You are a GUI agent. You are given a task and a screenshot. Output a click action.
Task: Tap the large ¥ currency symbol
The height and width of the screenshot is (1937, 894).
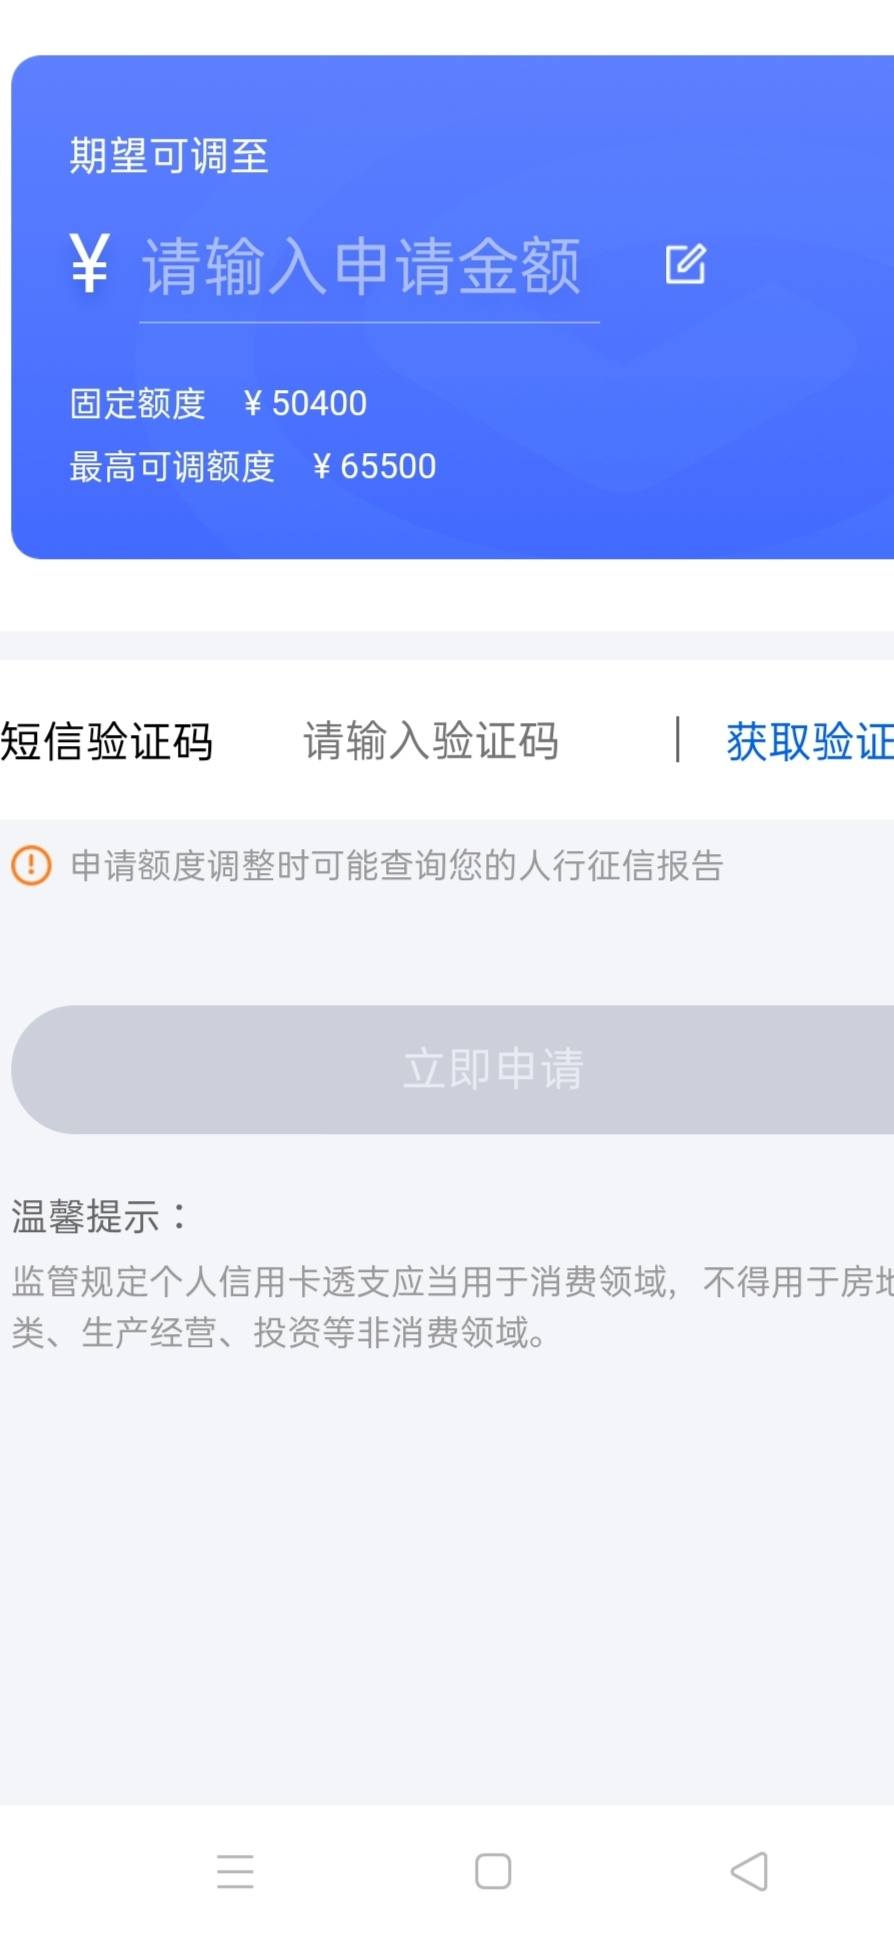[x=89, y=263]
